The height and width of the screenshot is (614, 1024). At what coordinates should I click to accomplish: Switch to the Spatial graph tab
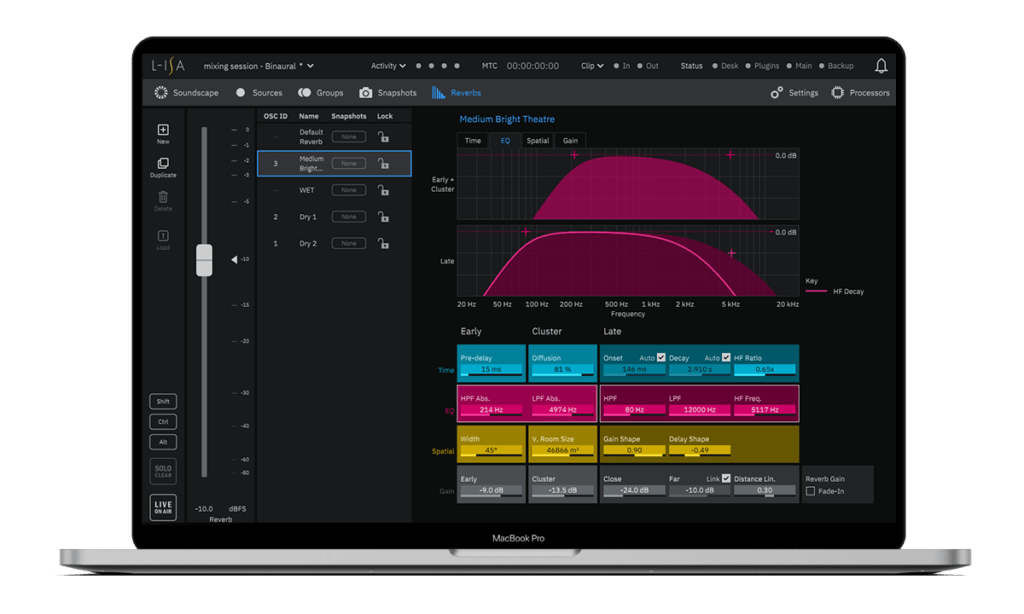click(x=538, y=140)
